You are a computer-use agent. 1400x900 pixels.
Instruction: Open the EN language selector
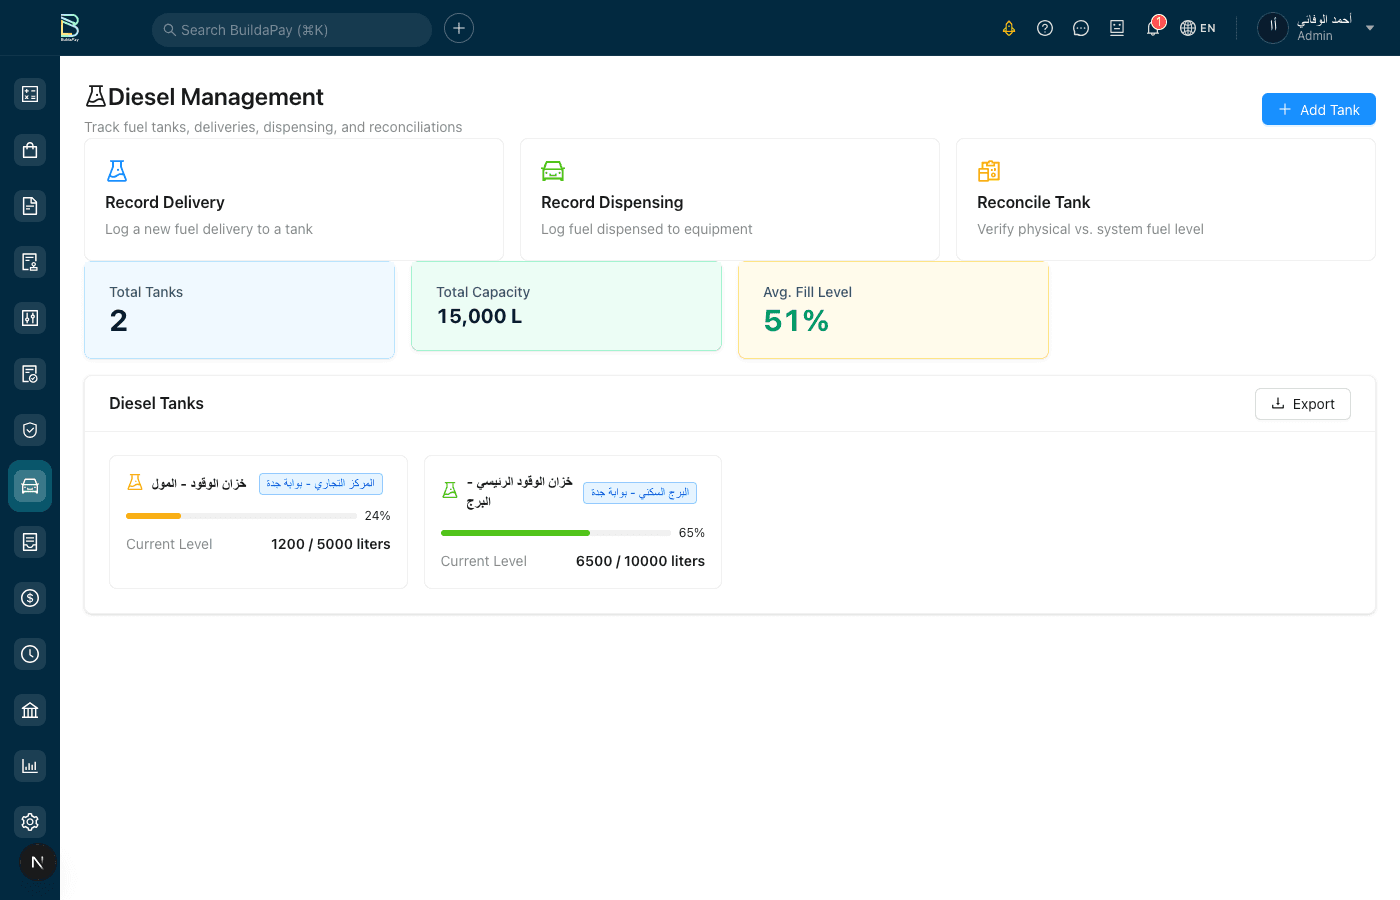click(1198, 28)
